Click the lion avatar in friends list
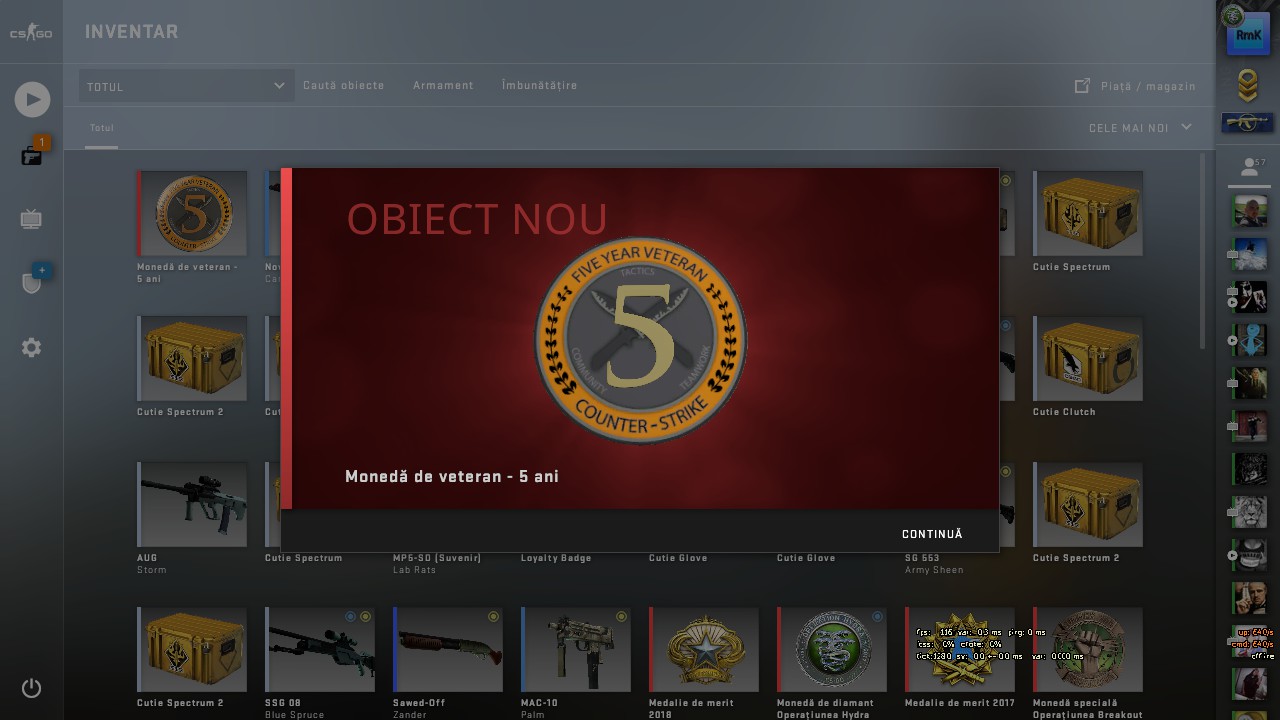This screenshot has width=1280, height=720. pyautogui.click(x=1250, y=512)
